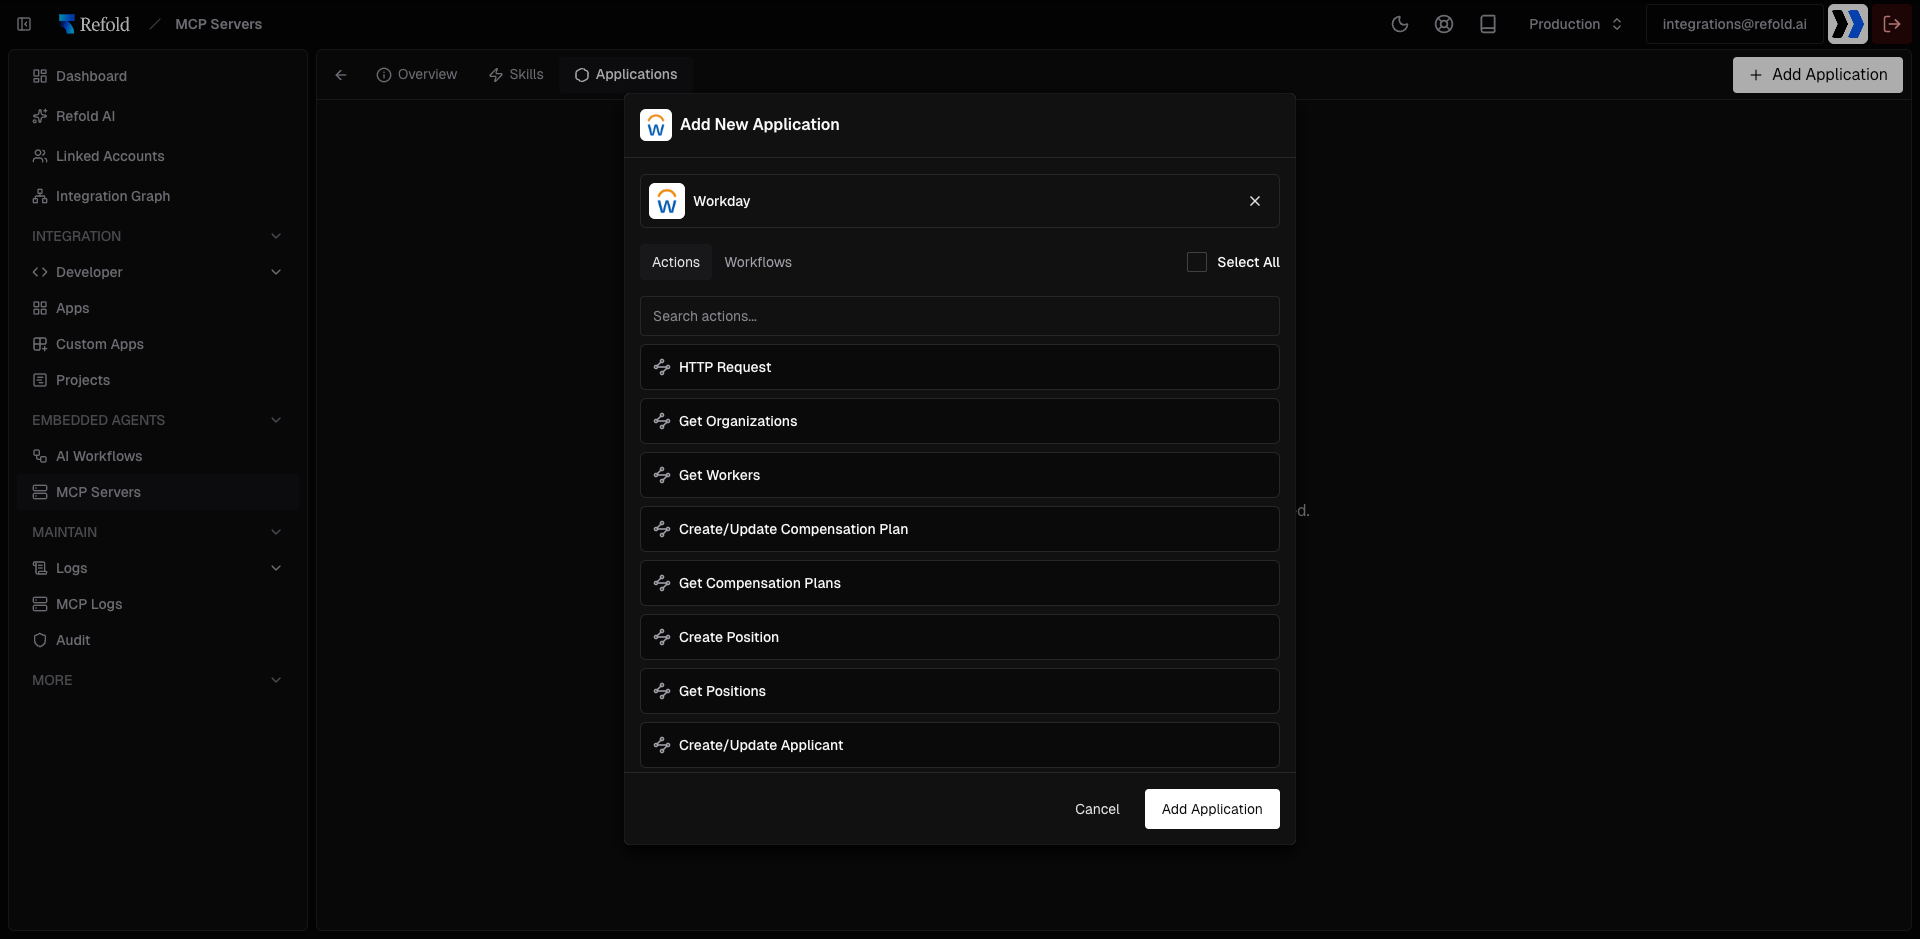
Task: Select the Applications tab
Action: pyautogui.click(x=626, y=75)
